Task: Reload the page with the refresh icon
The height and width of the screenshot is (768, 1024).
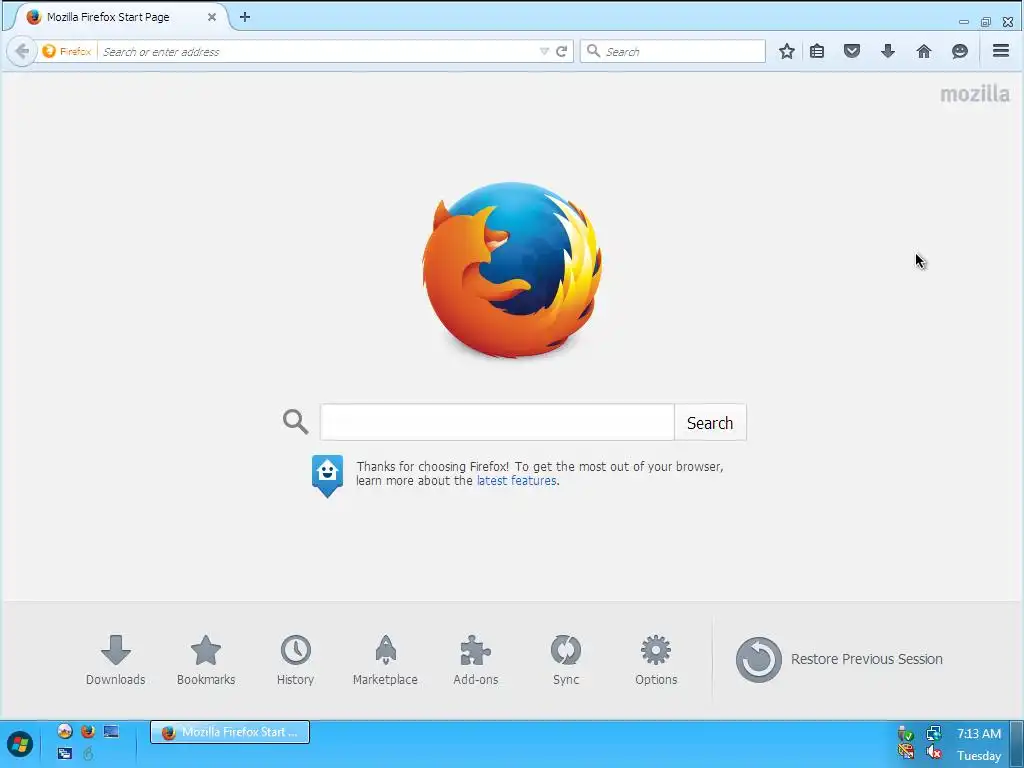Action: [562, 51]
